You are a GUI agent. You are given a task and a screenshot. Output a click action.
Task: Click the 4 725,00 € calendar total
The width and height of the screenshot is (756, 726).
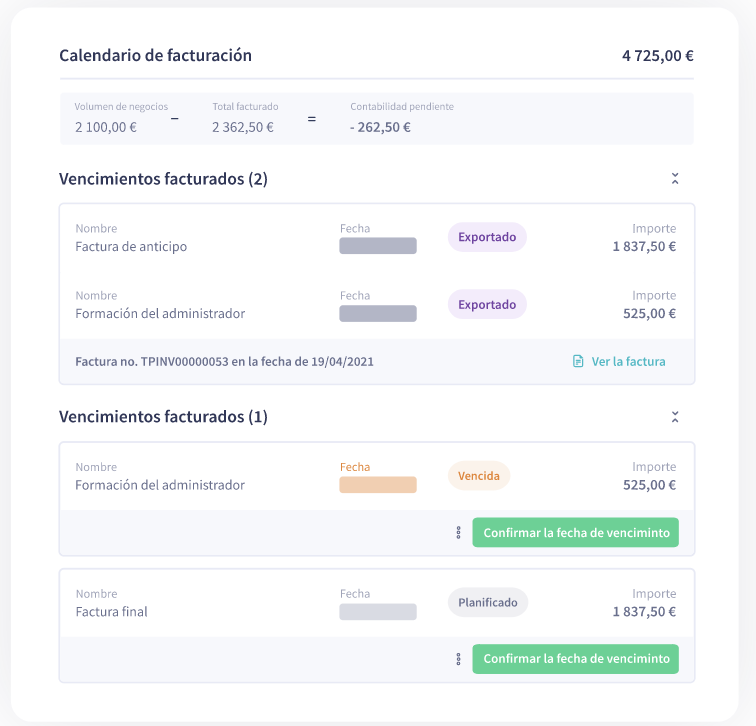657,56
